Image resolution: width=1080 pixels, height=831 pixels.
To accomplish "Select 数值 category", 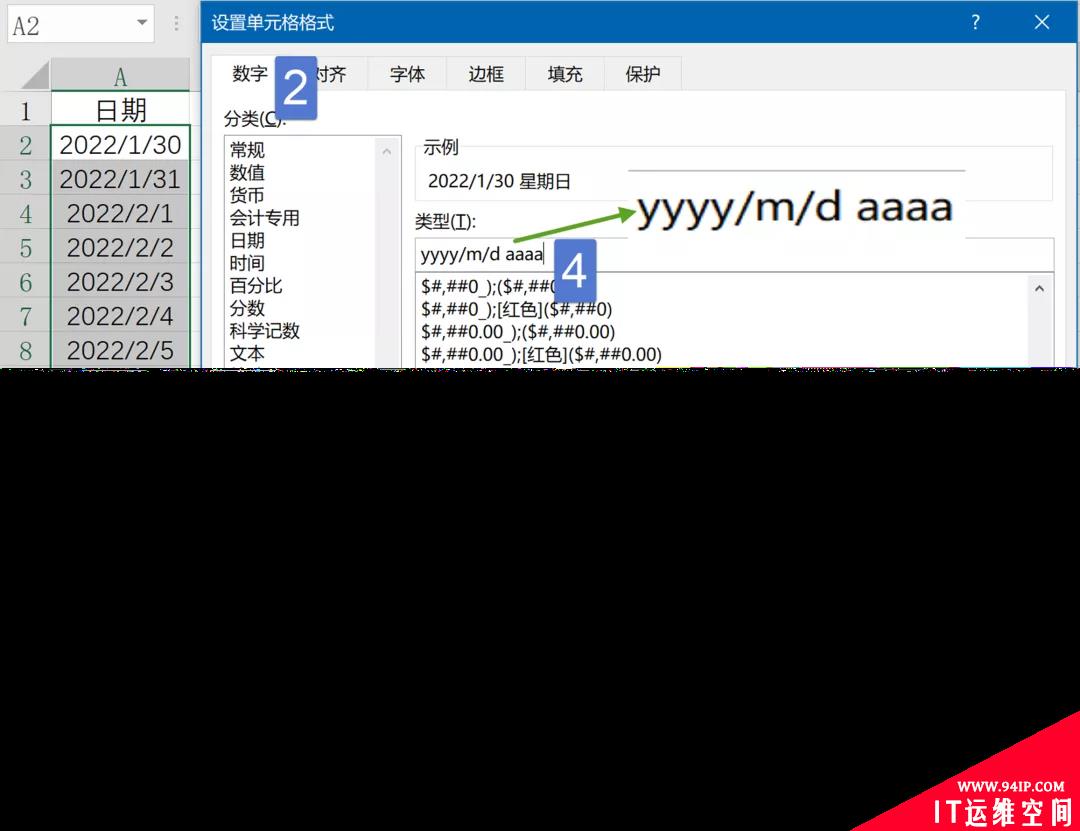I will click(x=247, y=172).
